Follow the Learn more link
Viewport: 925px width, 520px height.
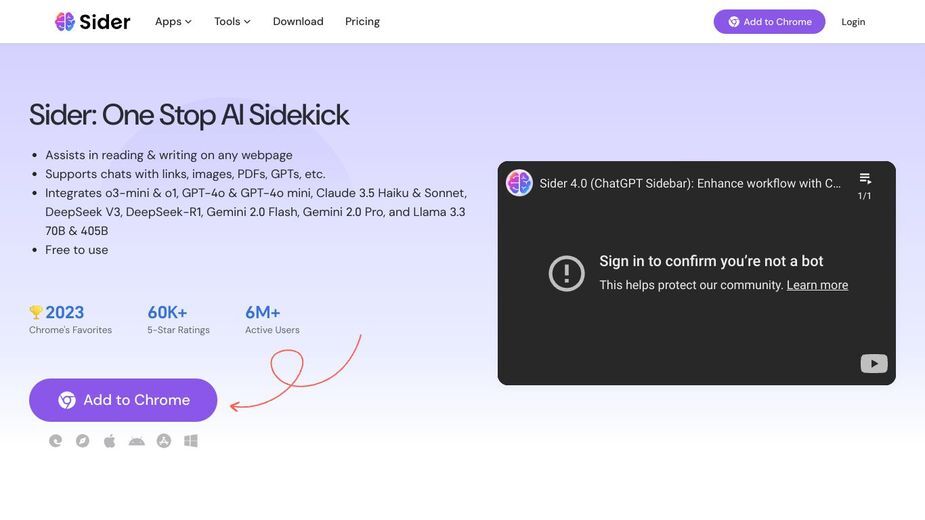817,285
